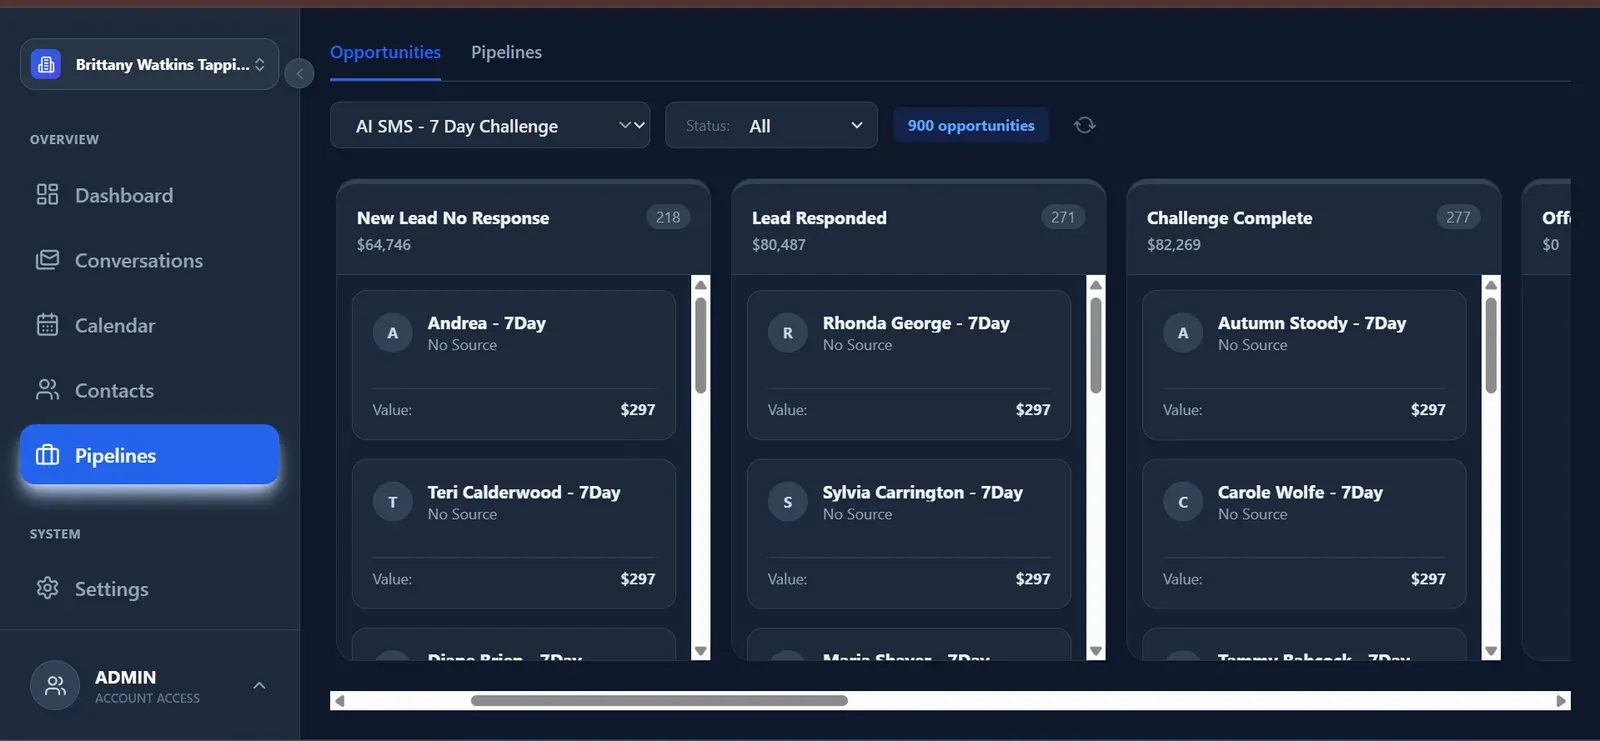Click the 218 count badge
This screenshot has height=741, width=1600.
tap(668, 217)
